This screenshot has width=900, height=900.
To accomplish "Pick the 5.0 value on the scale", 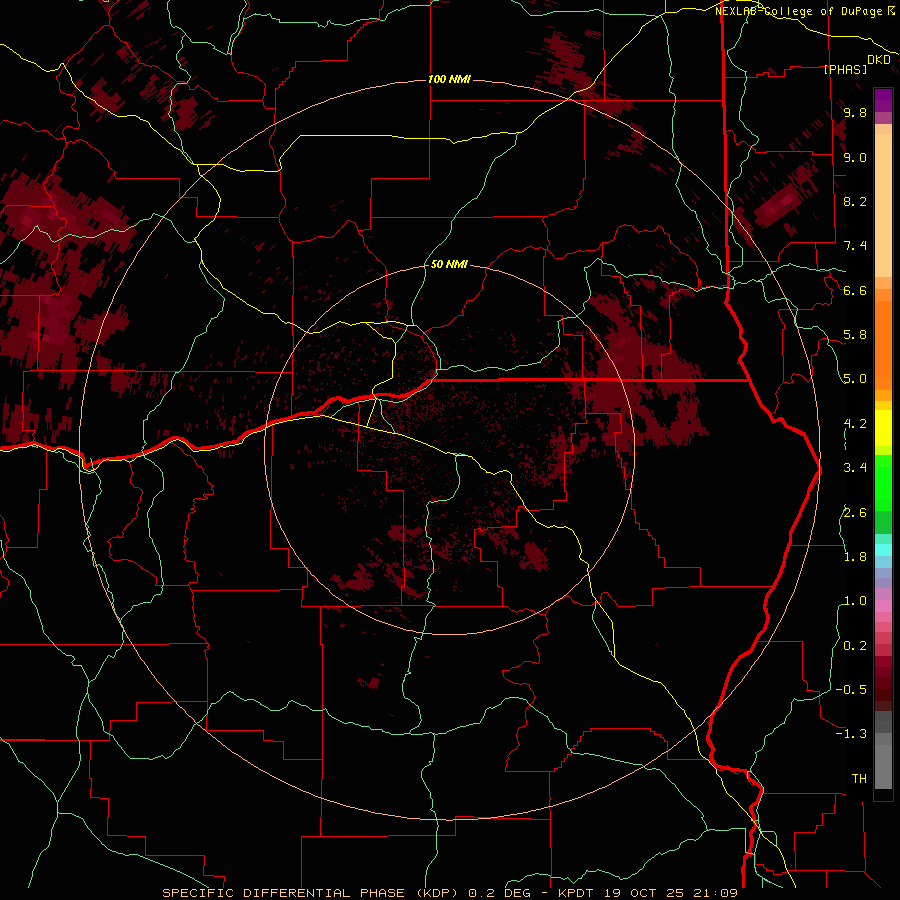I will coord(855,379).
